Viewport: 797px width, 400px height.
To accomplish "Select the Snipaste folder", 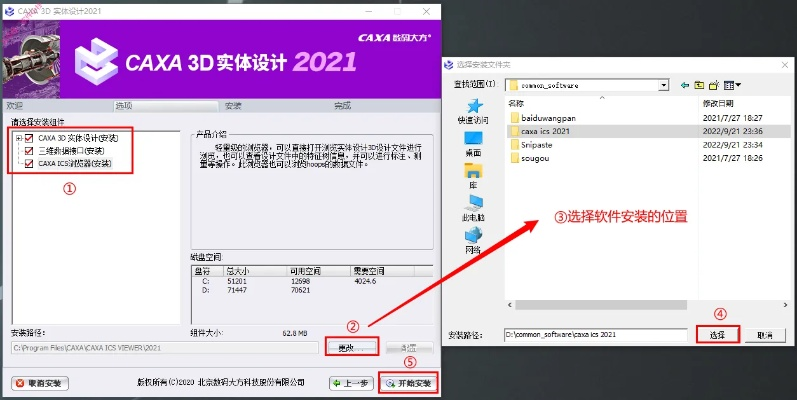I will [x=531, y=145].
